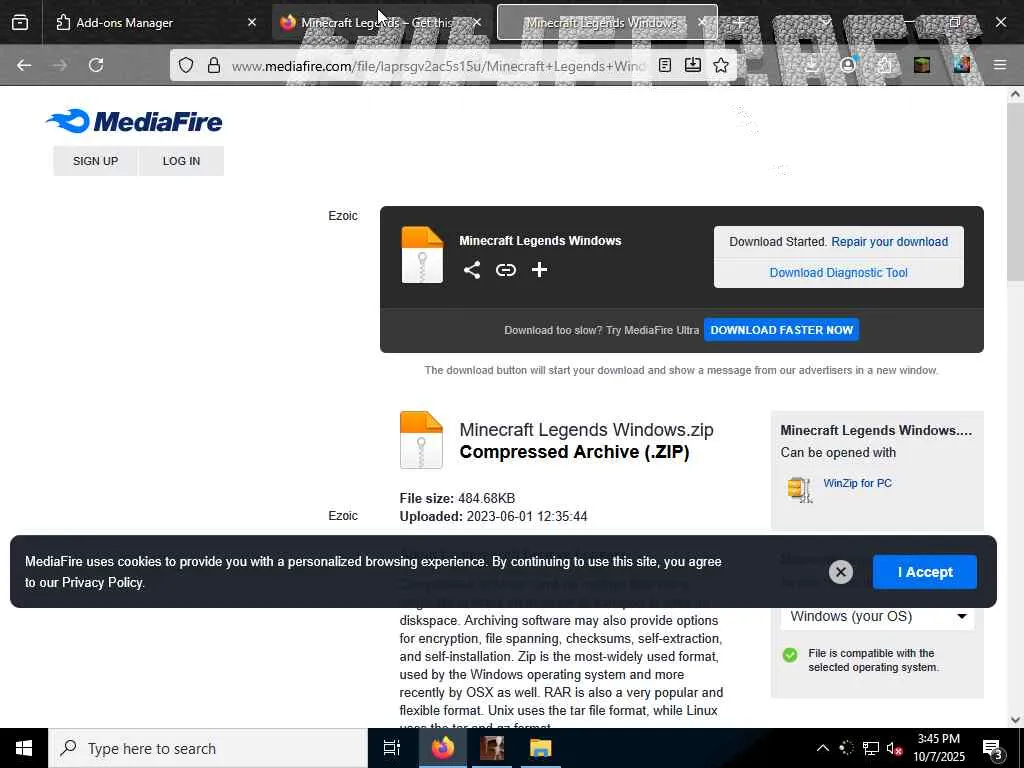Open Task View on the taskbar
Viewport: 1024px width, 768px height.
click(x=391, y=748)
